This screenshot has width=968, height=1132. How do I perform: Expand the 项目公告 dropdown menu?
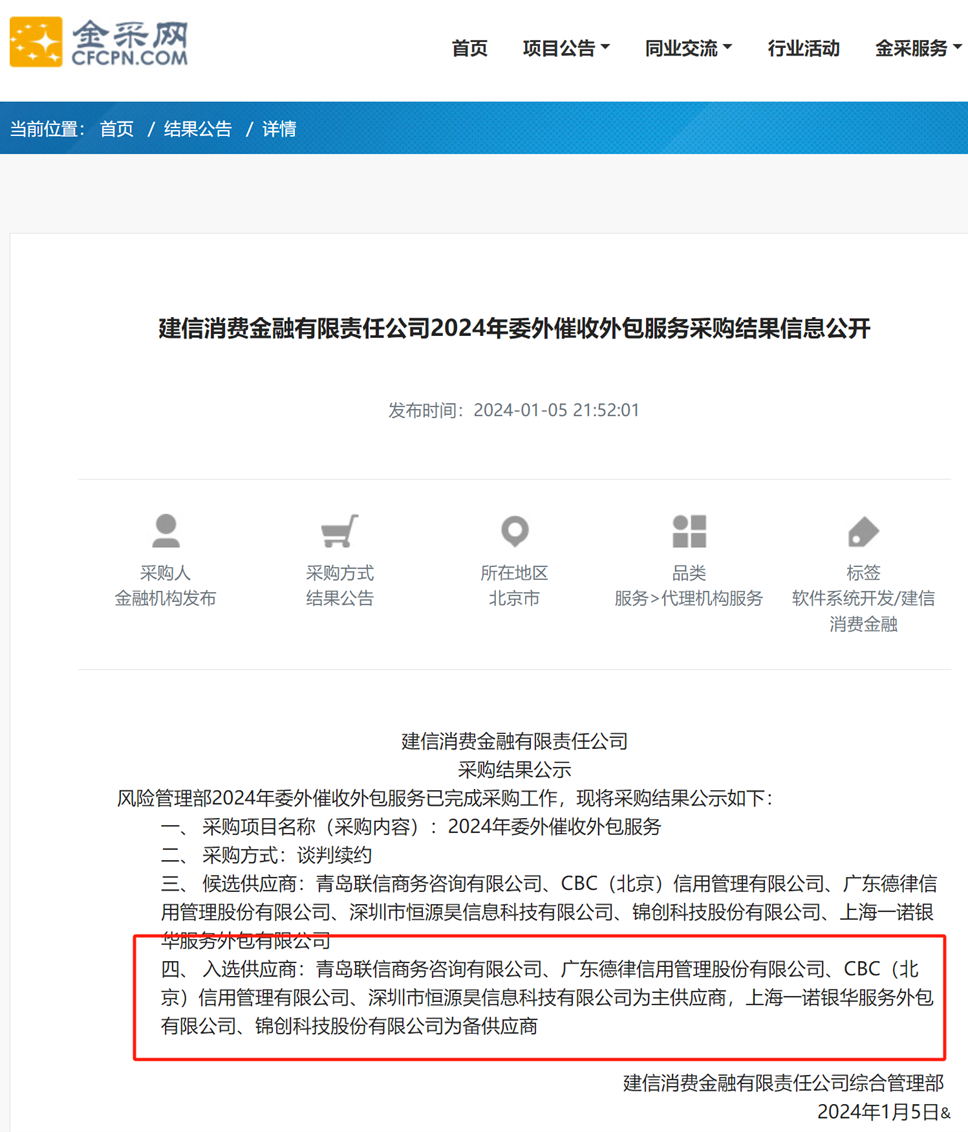pyautogui.click(x=567, y=48)
